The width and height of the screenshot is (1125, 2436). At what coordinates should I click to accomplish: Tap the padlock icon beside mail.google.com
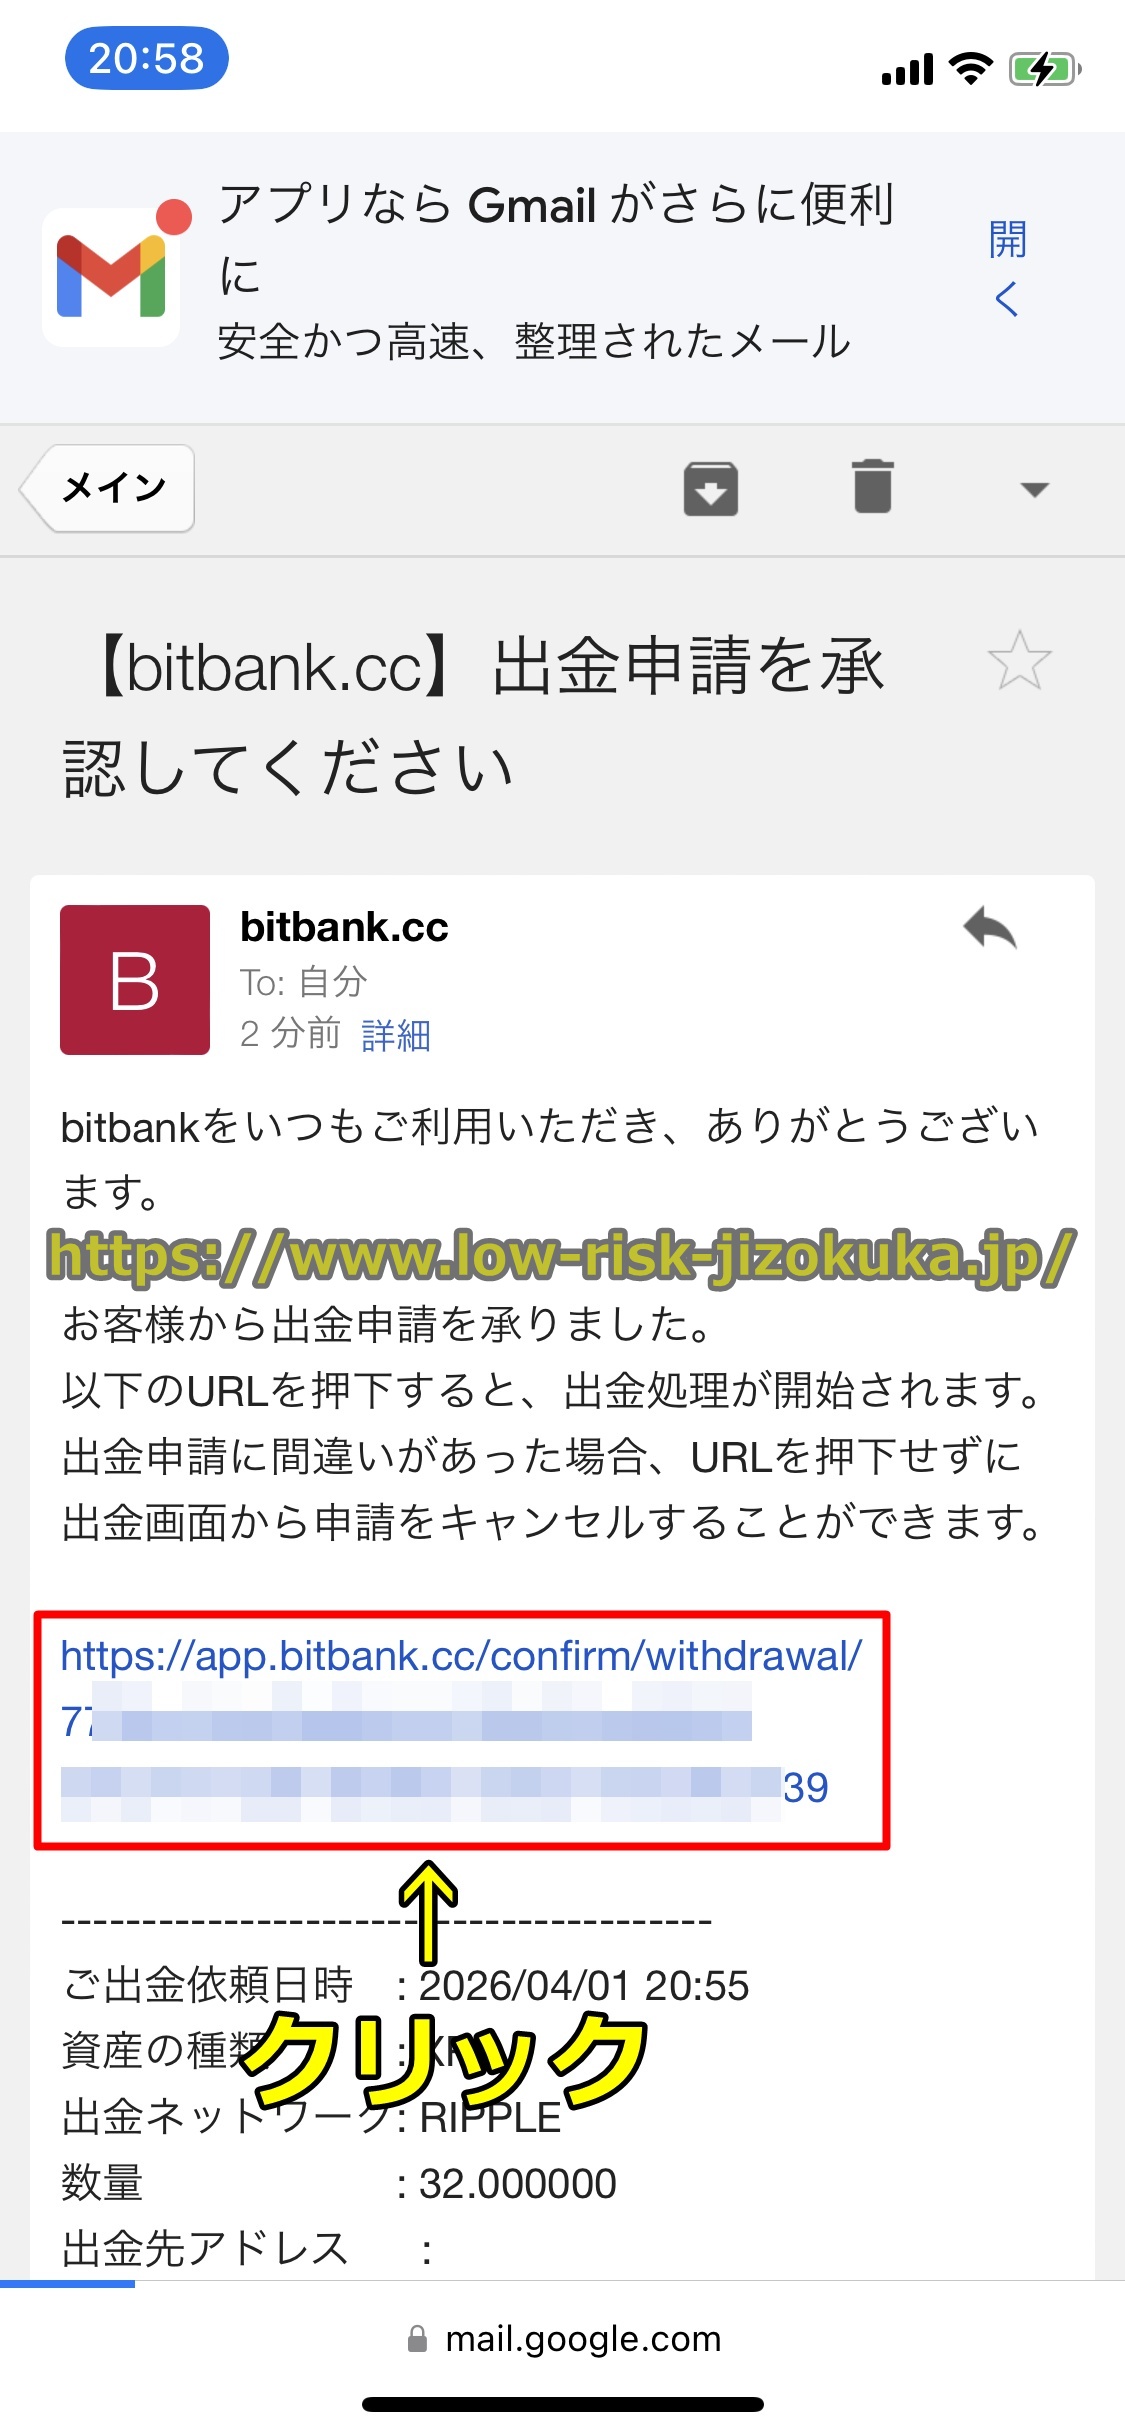(418, 2339)
